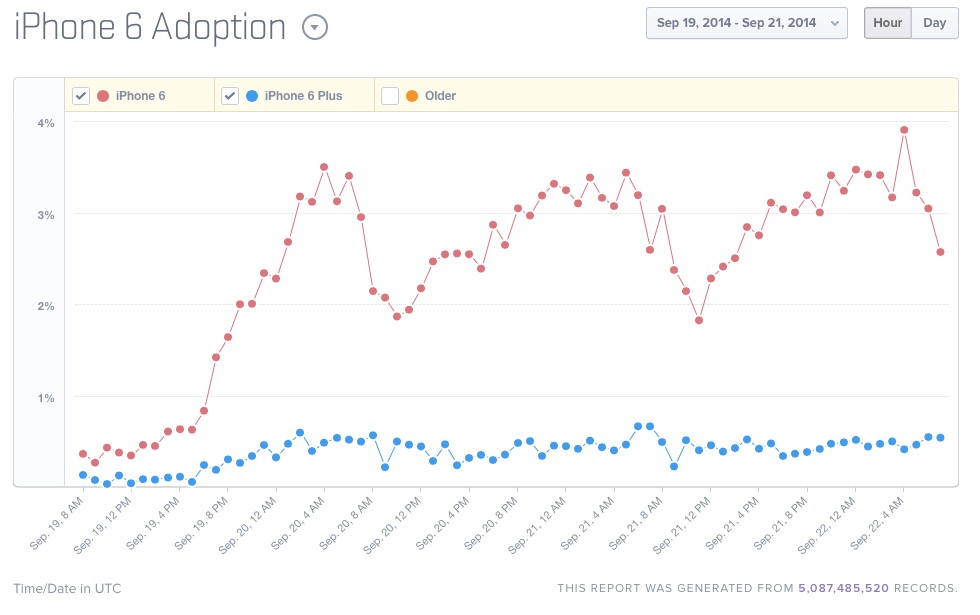Uncheck the iPhone 6 series checkbox
Viewport: 980px width, 615px height.
(80, 96)
